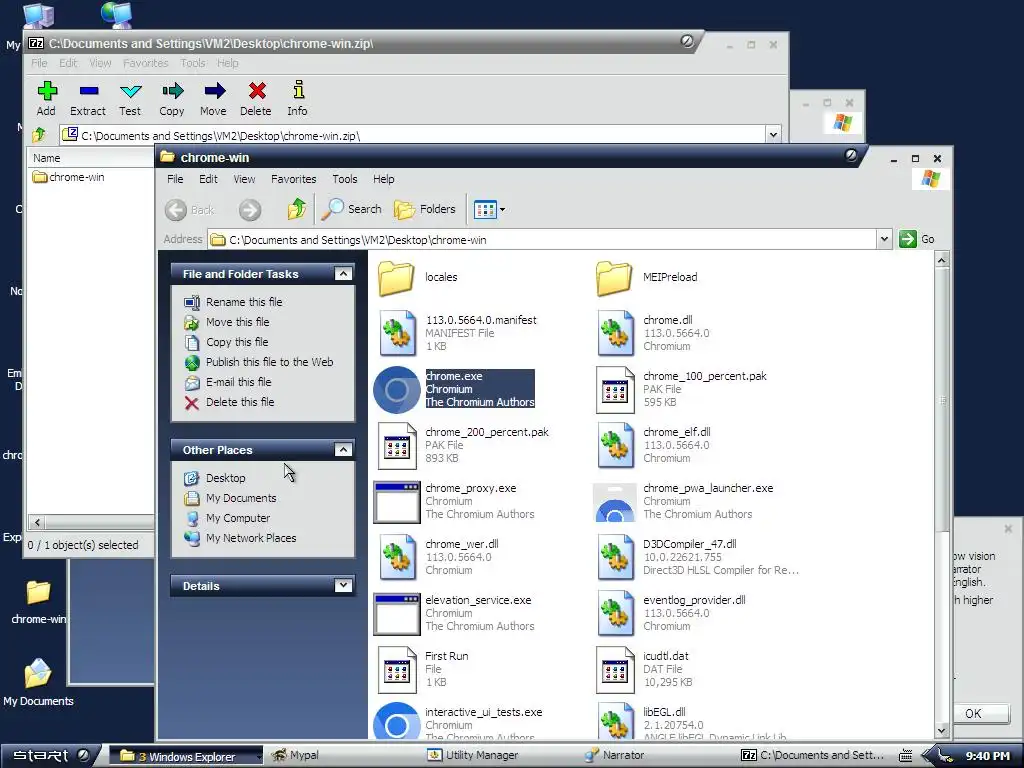The width and height of the screenshot is (1024, 768).
Task: Click Copy in the 7-Zip toolbar
Action: coord(172,99)
